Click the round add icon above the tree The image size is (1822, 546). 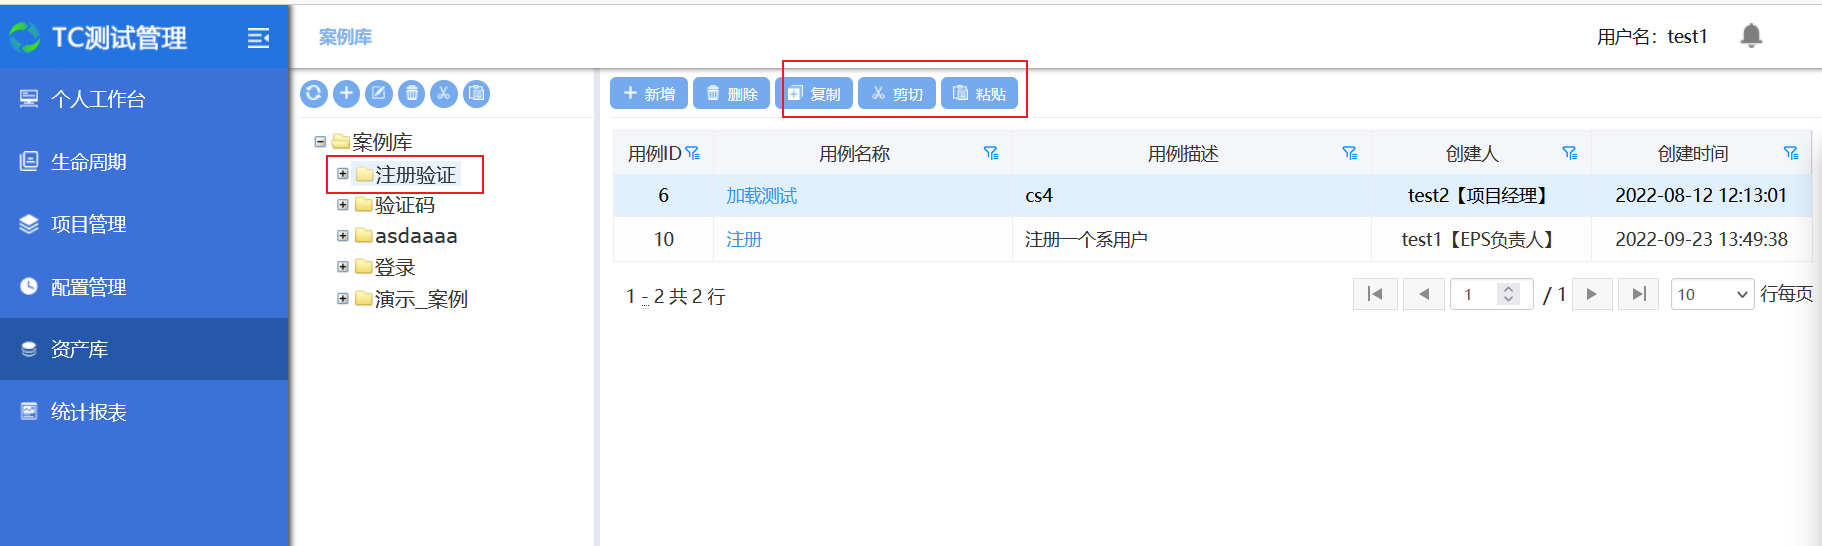(x=346, y=94)
